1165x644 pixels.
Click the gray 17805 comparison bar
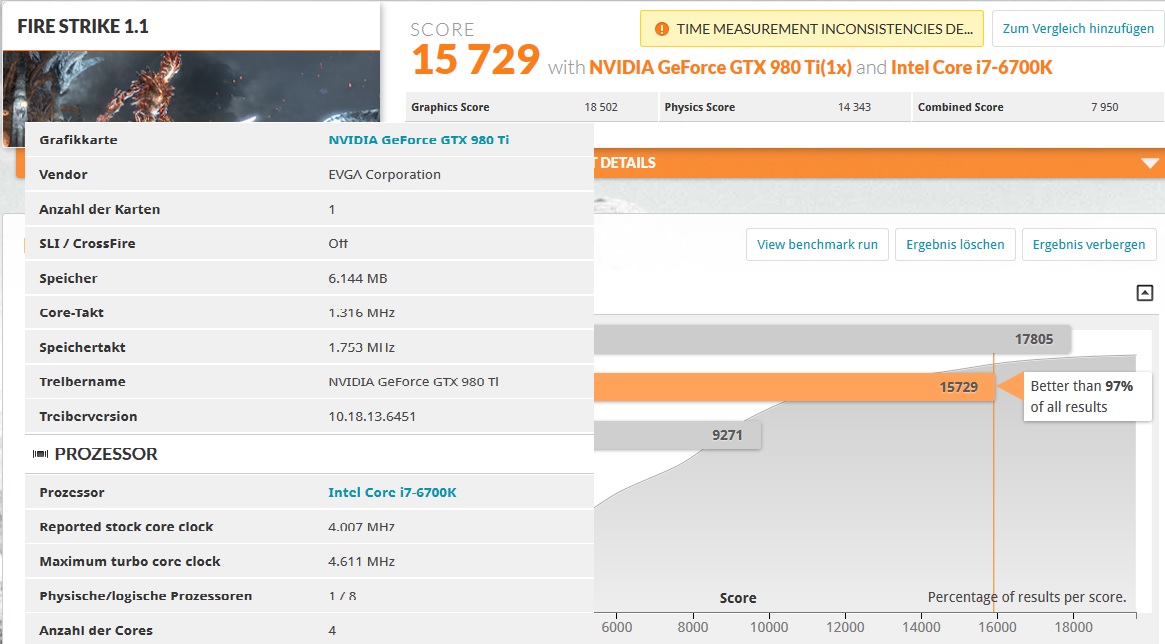click(x=832, y=339)
